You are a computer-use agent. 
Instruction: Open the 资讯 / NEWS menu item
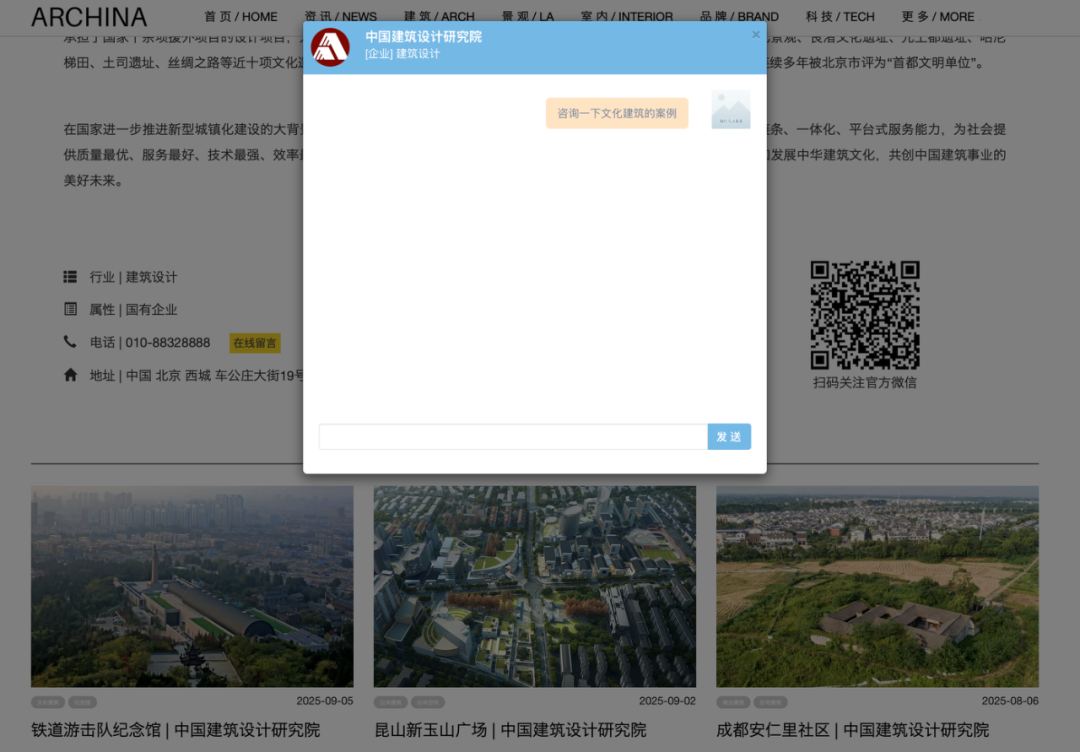click(341, 17)
